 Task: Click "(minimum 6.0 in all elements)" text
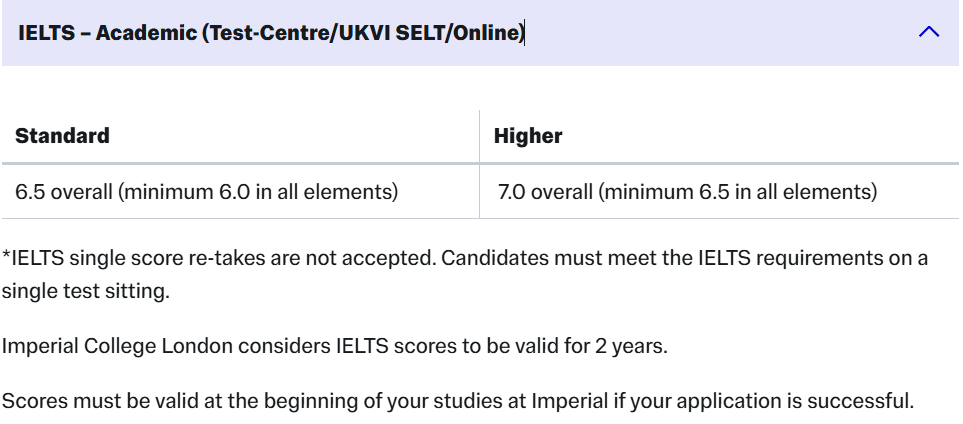(x=259, y=191)
